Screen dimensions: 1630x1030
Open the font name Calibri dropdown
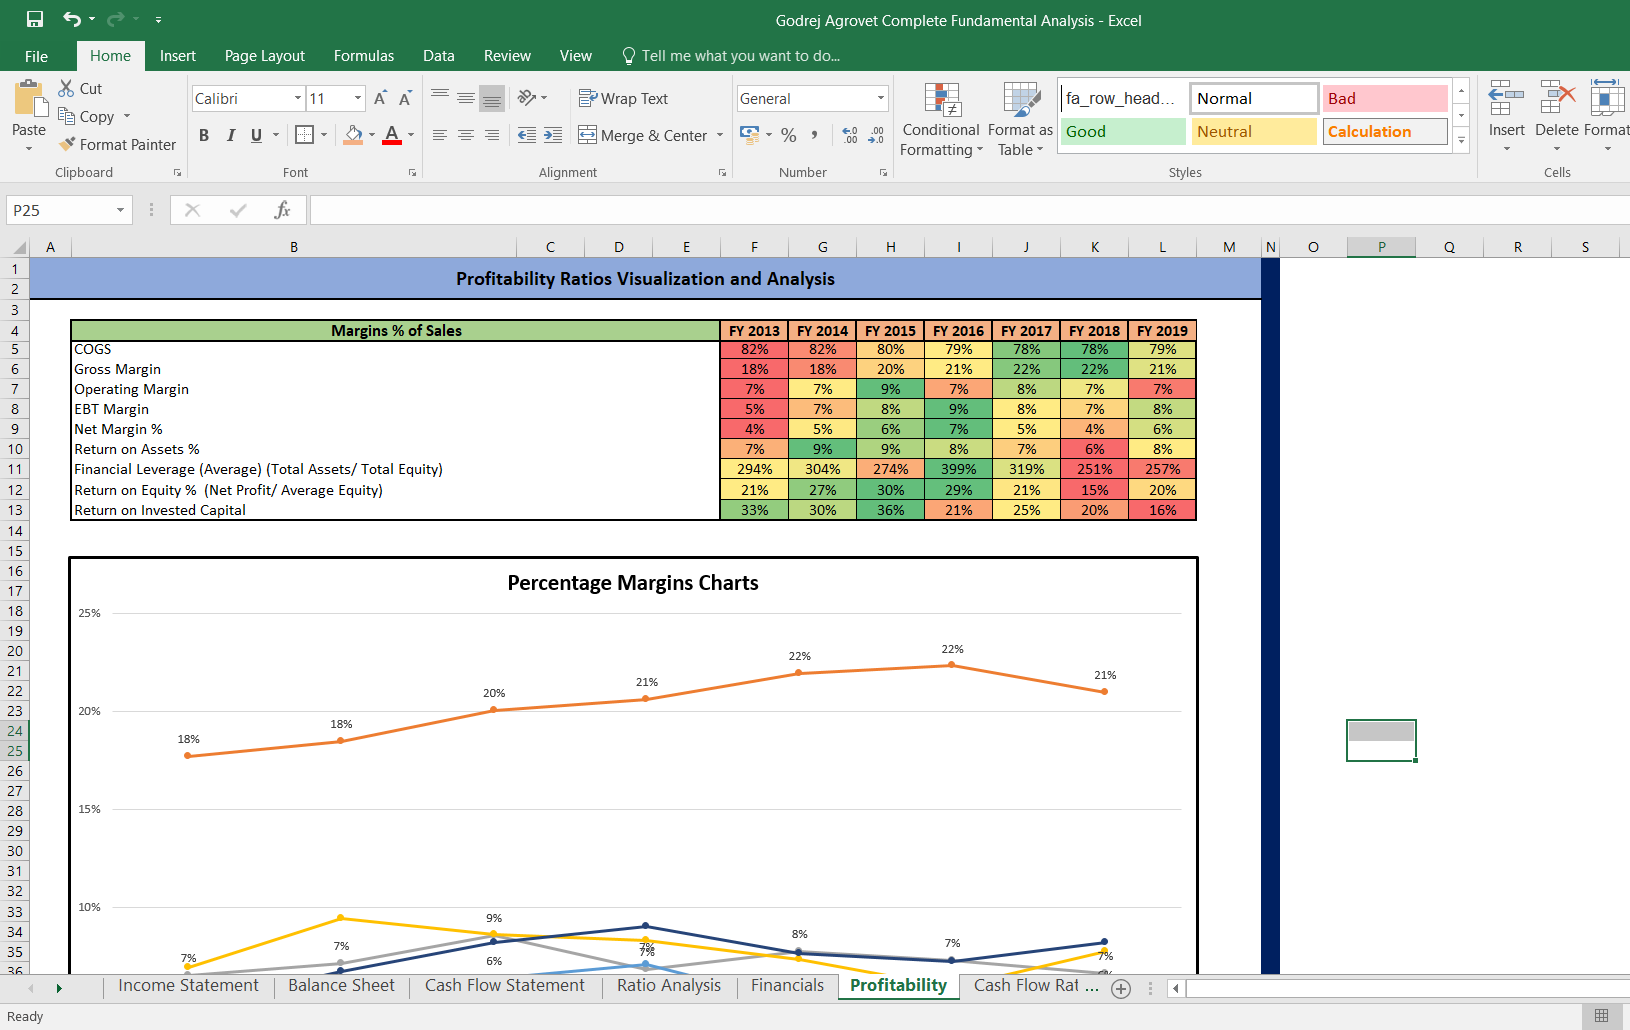pyautogui.click(x=298, y=98)
